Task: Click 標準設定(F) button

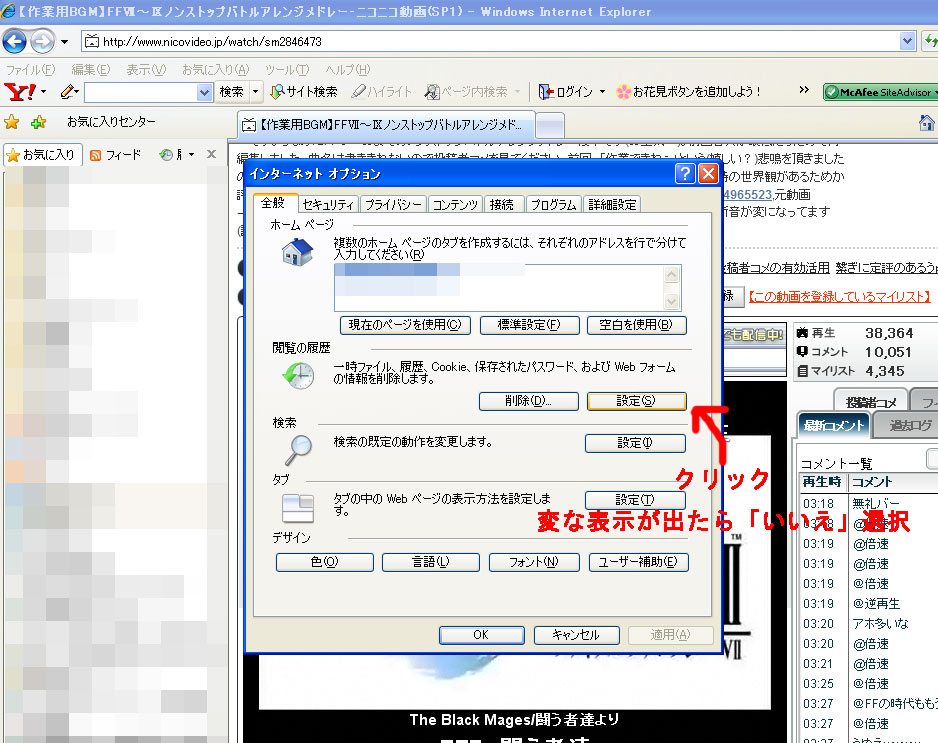Action: 529,325
